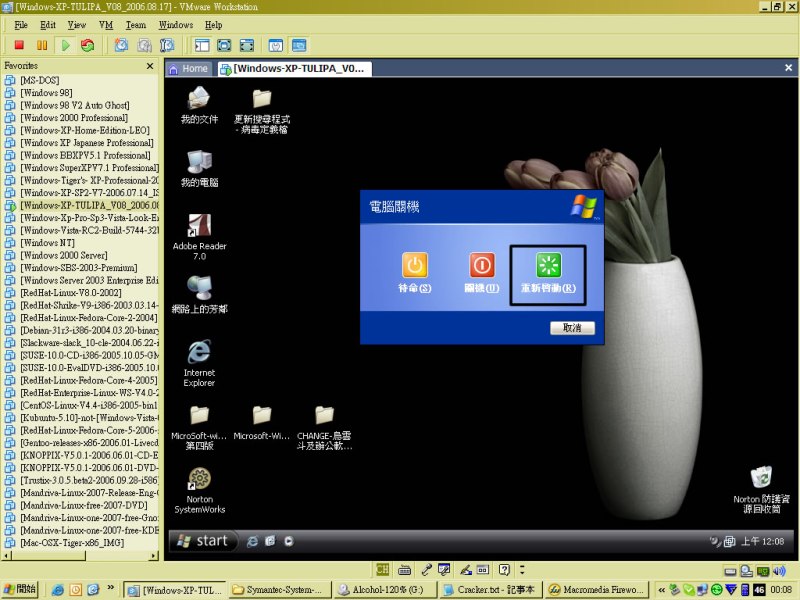800x600 pixels.
Task: Open the Windows menu
Action: click(176, 25)
